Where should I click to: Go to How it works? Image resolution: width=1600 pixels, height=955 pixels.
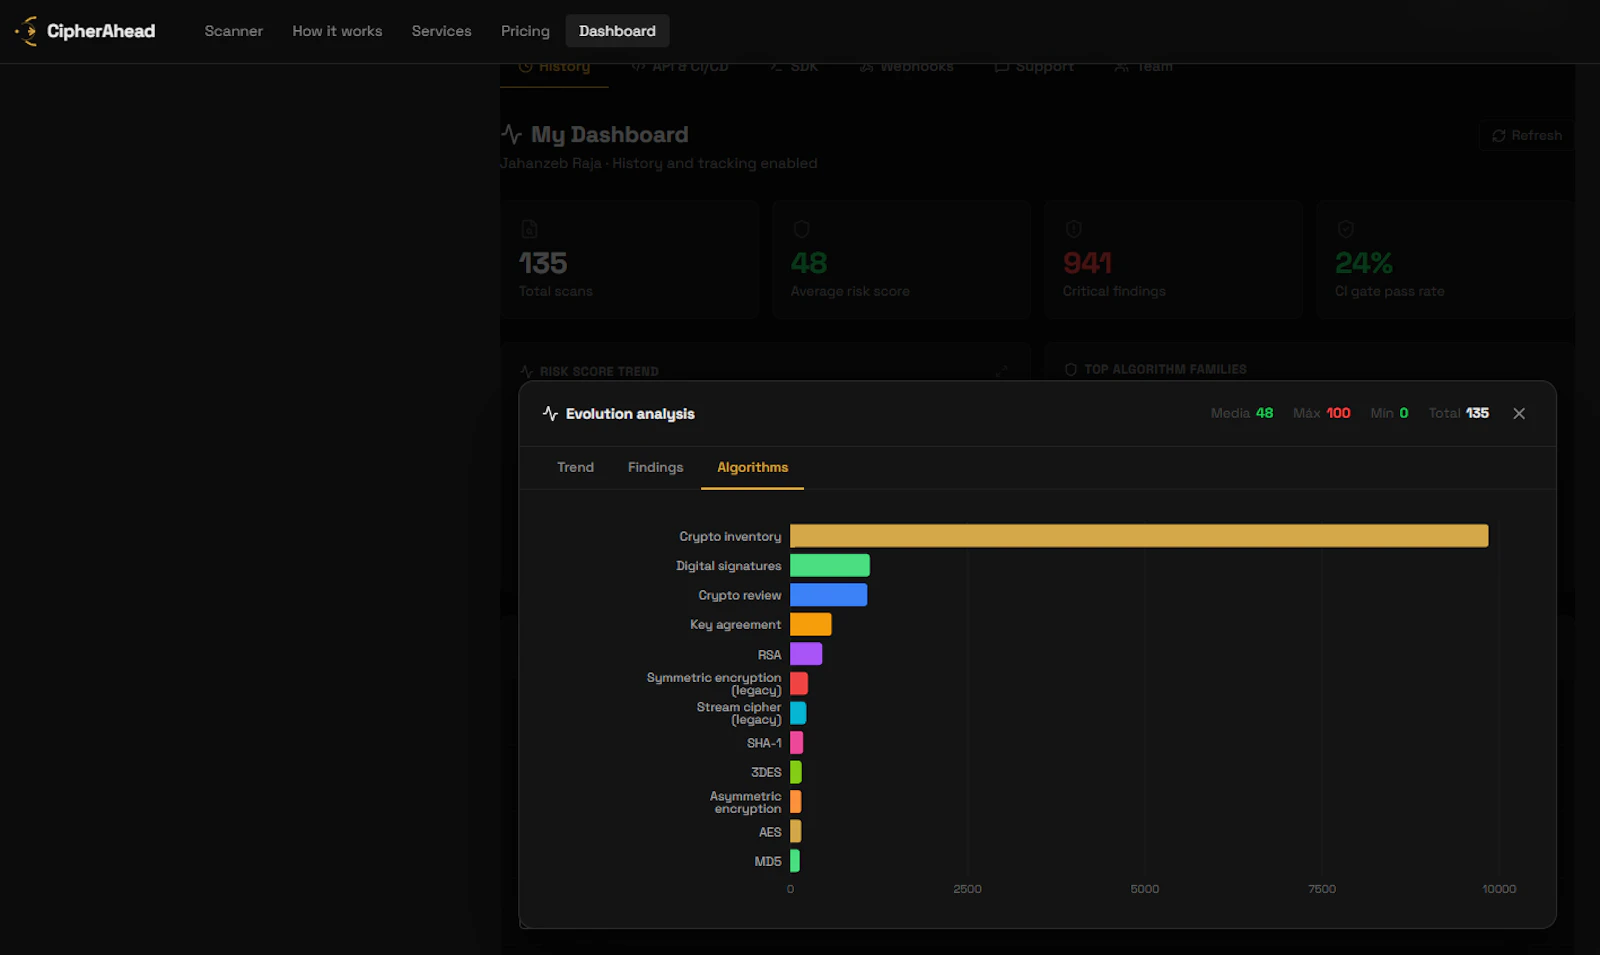coord(337,31)
